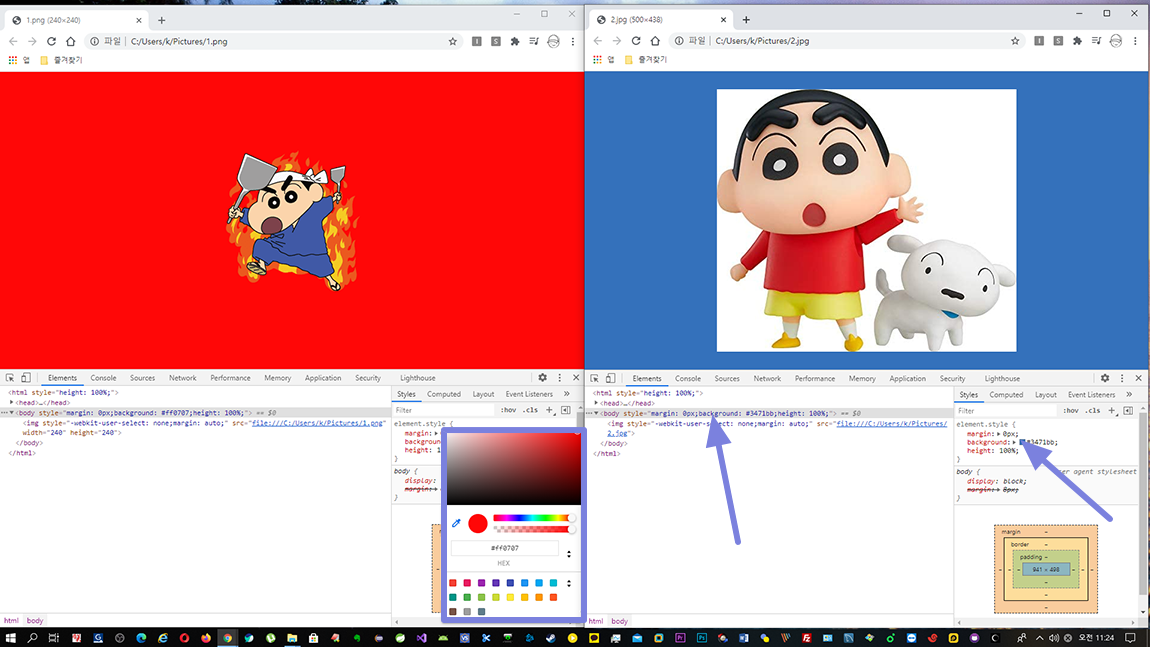Bookmark the 2.jpg page with star
Viewport: 1150px width, 647px height.
[x=1015, y=41]
